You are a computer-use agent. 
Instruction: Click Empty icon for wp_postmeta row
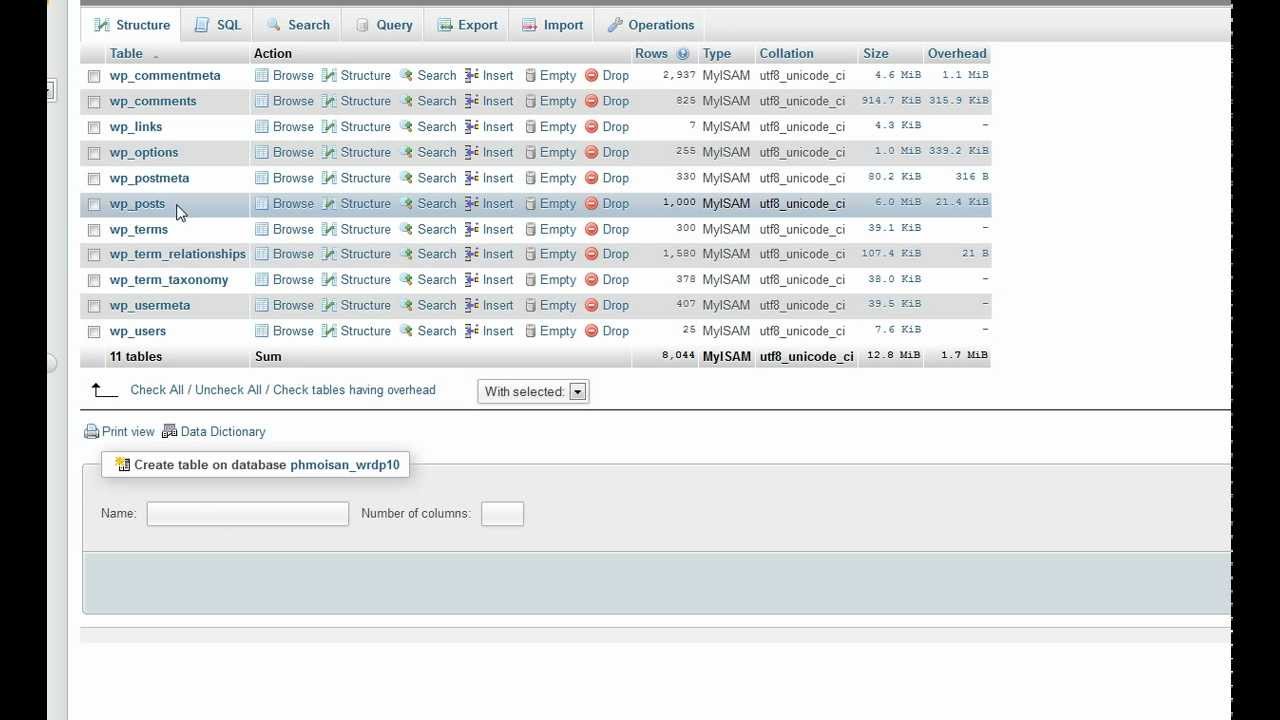(x=531, y=178)
